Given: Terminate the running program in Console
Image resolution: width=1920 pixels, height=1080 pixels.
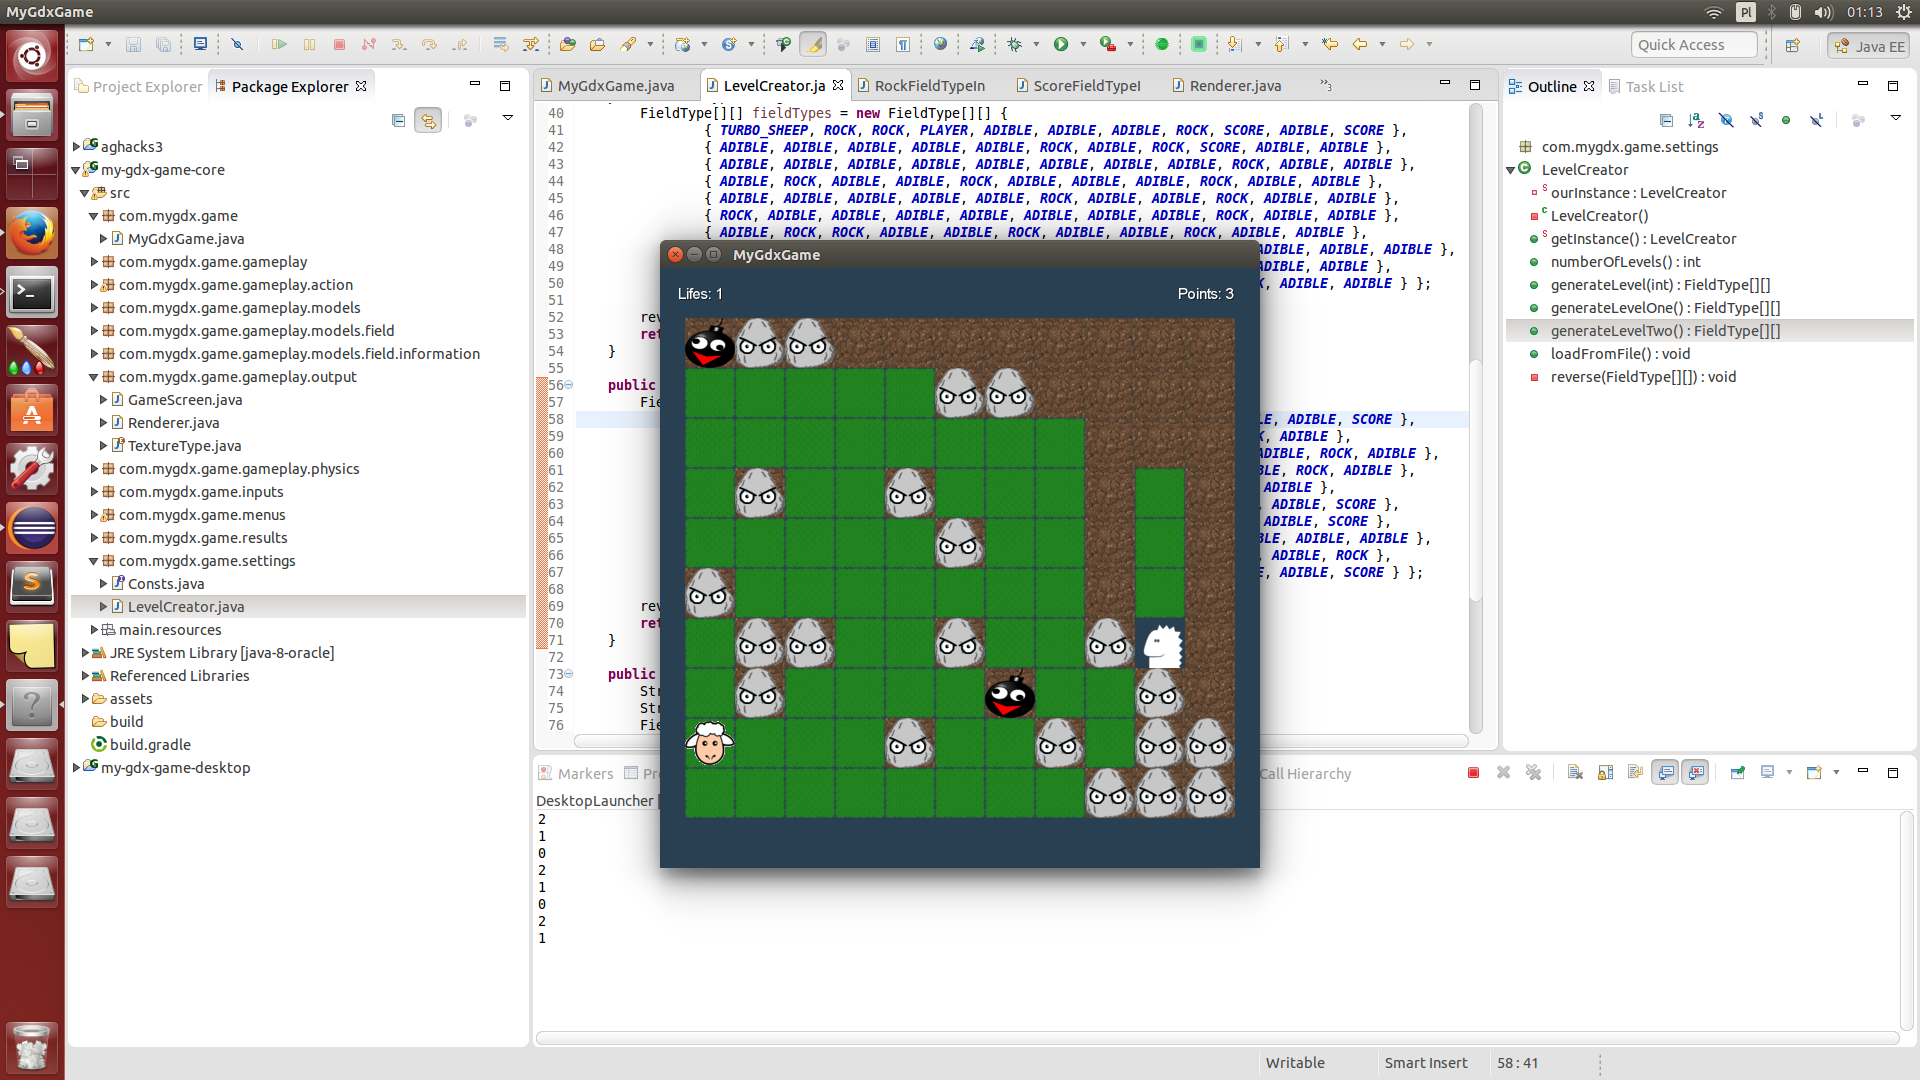Looking at the screenshot, I should [1473, 773].
